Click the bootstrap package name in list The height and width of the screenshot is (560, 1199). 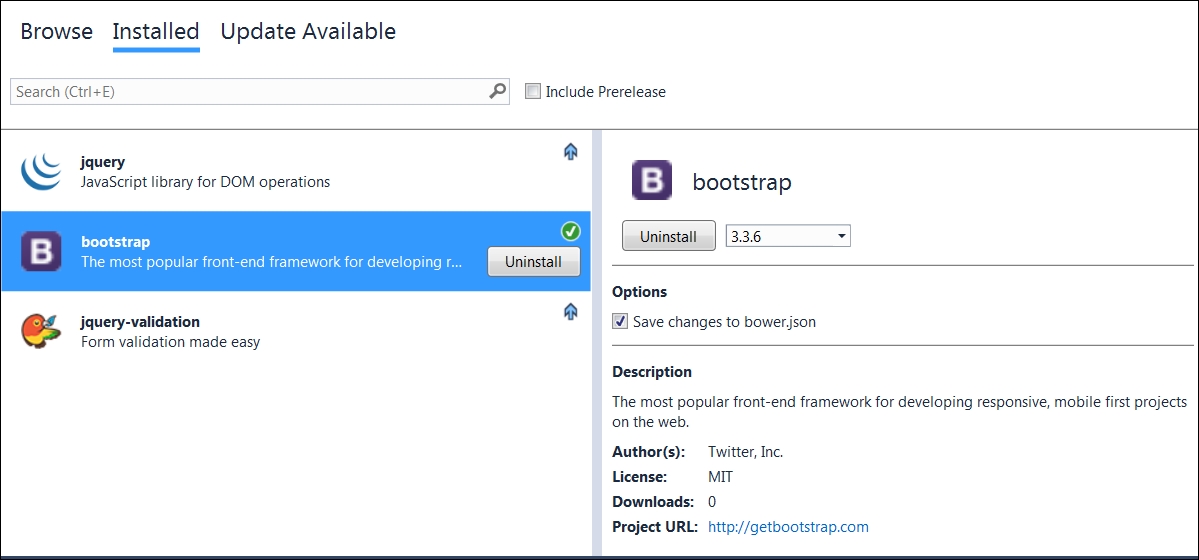[115, 242]
